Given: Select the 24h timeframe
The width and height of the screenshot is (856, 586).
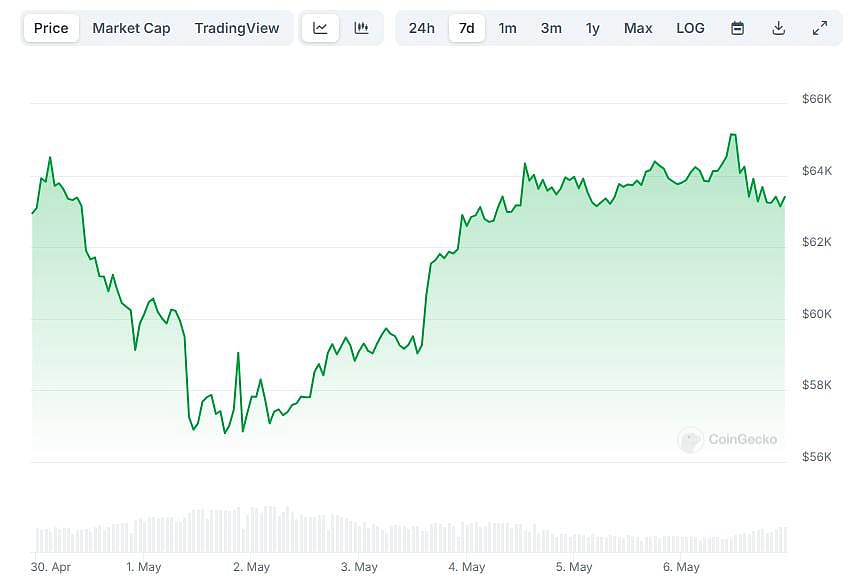Looking at the screenshot, I should (422, 28).
